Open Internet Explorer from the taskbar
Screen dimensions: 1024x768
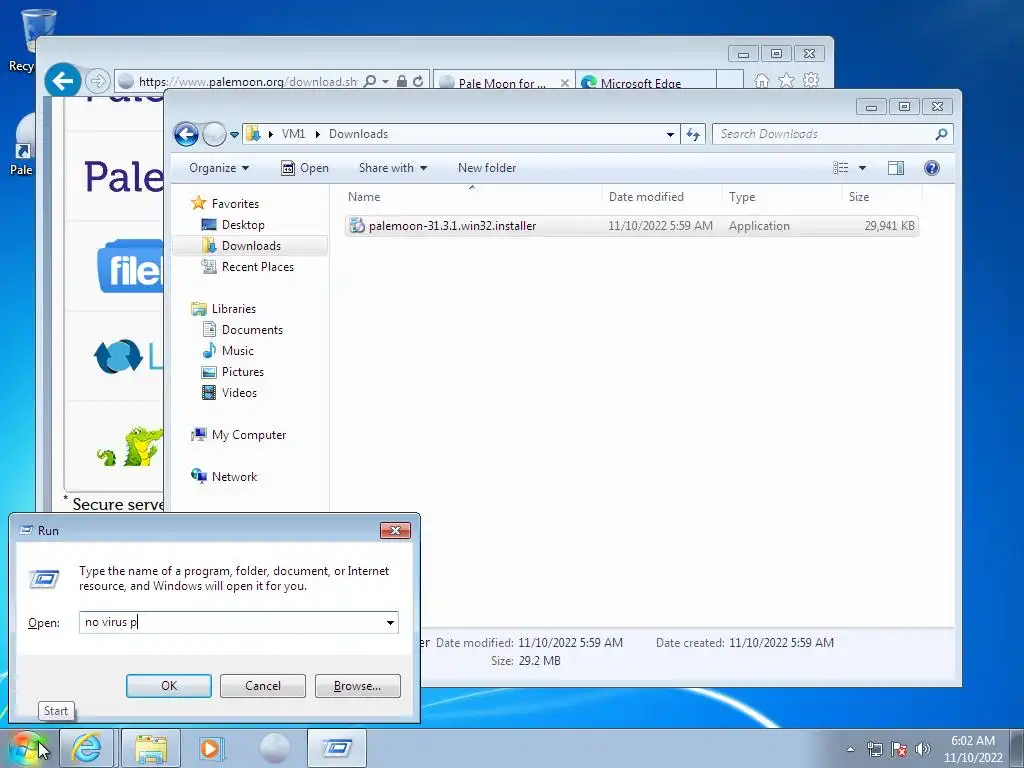87,748
